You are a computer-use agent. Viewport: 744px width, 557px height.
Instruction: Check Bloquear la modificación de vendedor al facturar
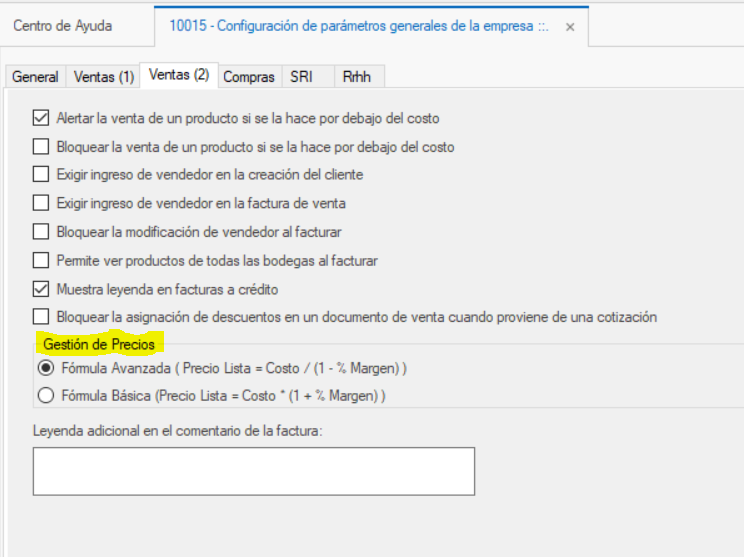pos(41,232)
